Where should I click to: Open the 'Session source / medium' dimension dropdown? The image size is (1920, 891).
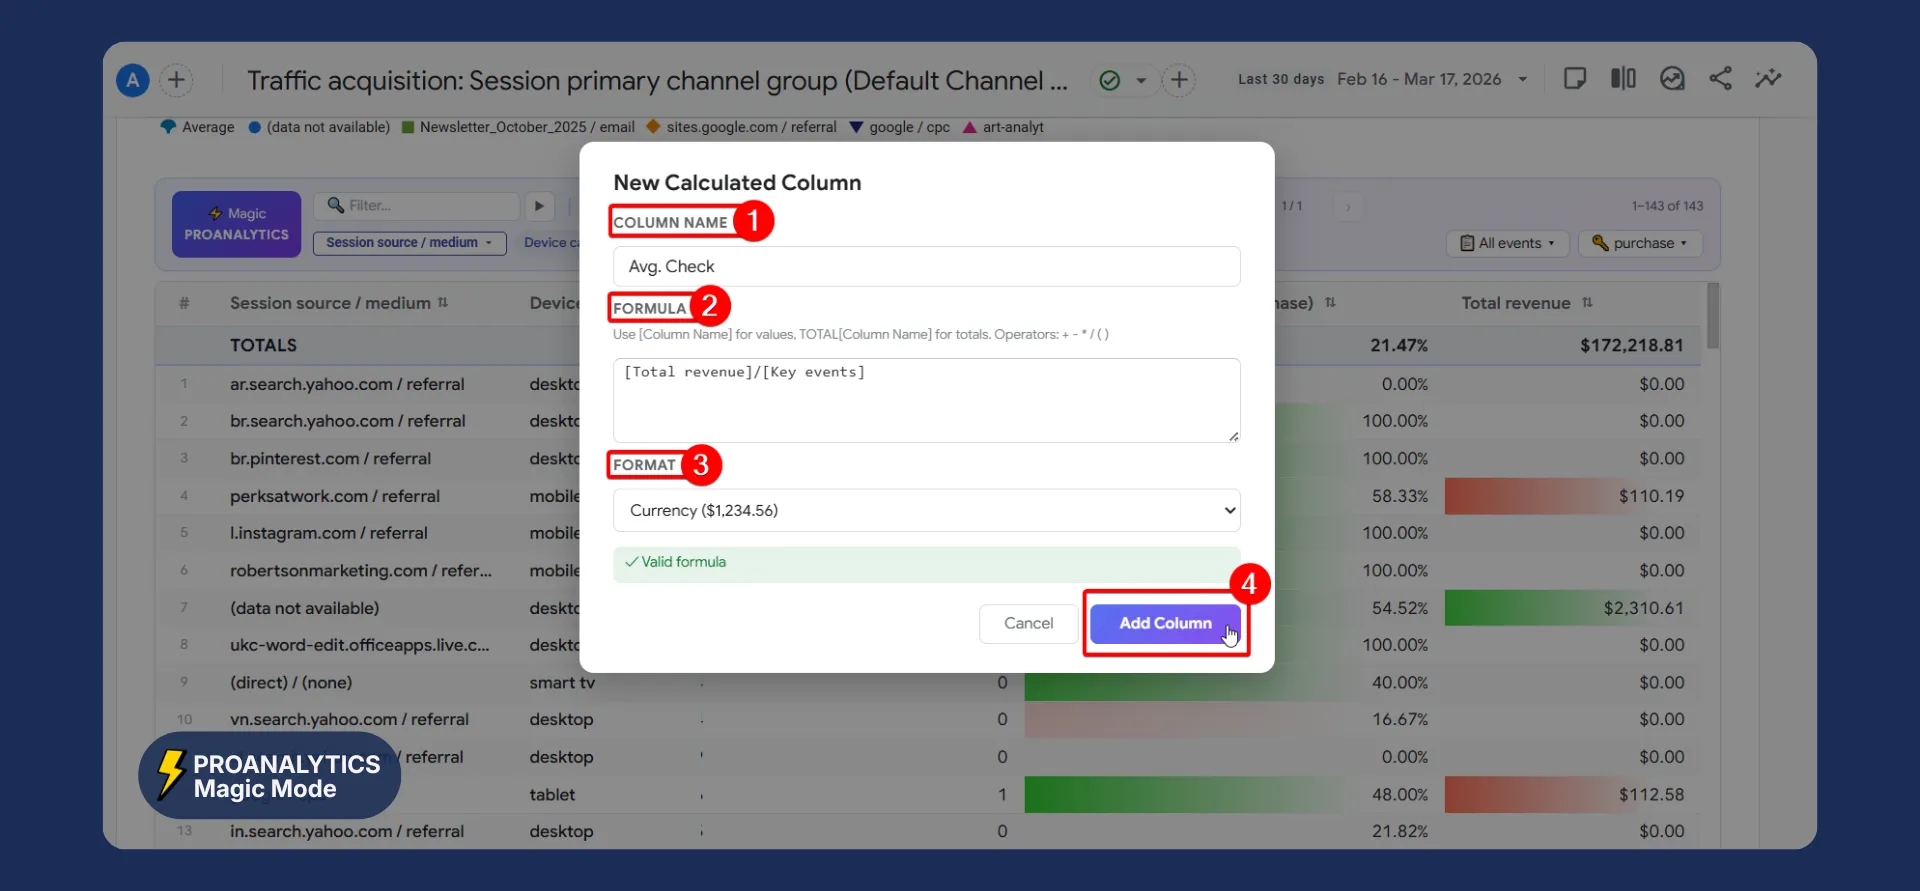click(409, 243)
